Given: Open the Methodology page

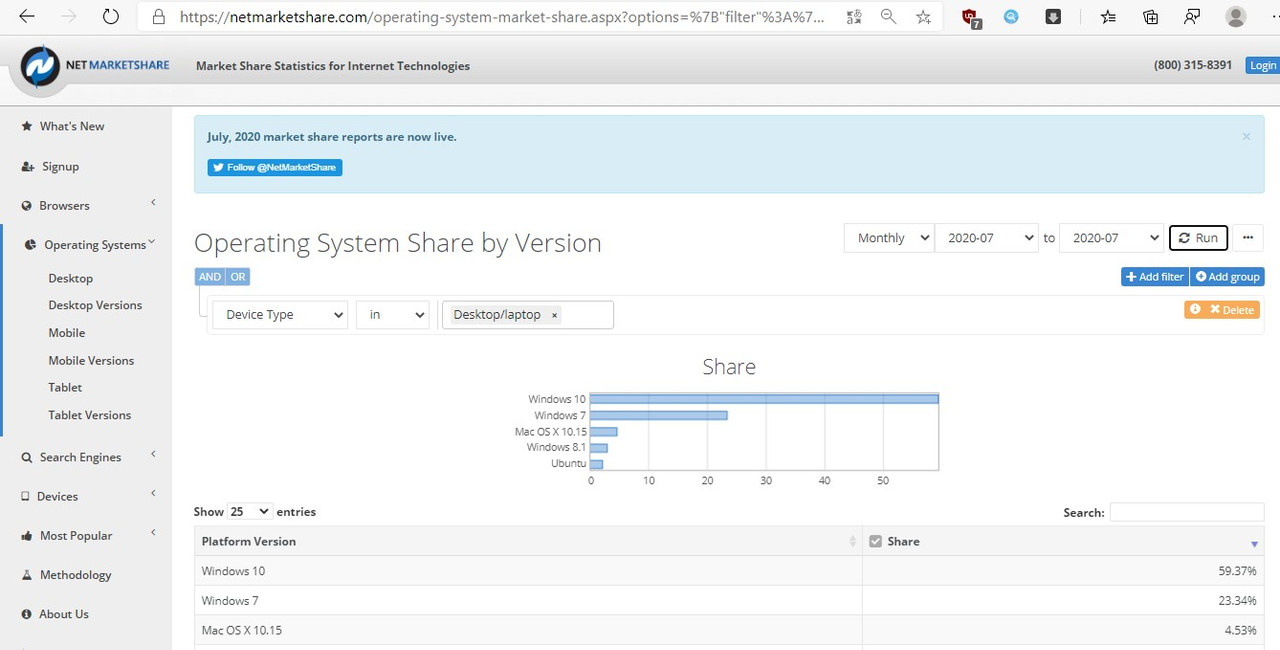Looking at the screenshot, I should (x=75, y=575).
